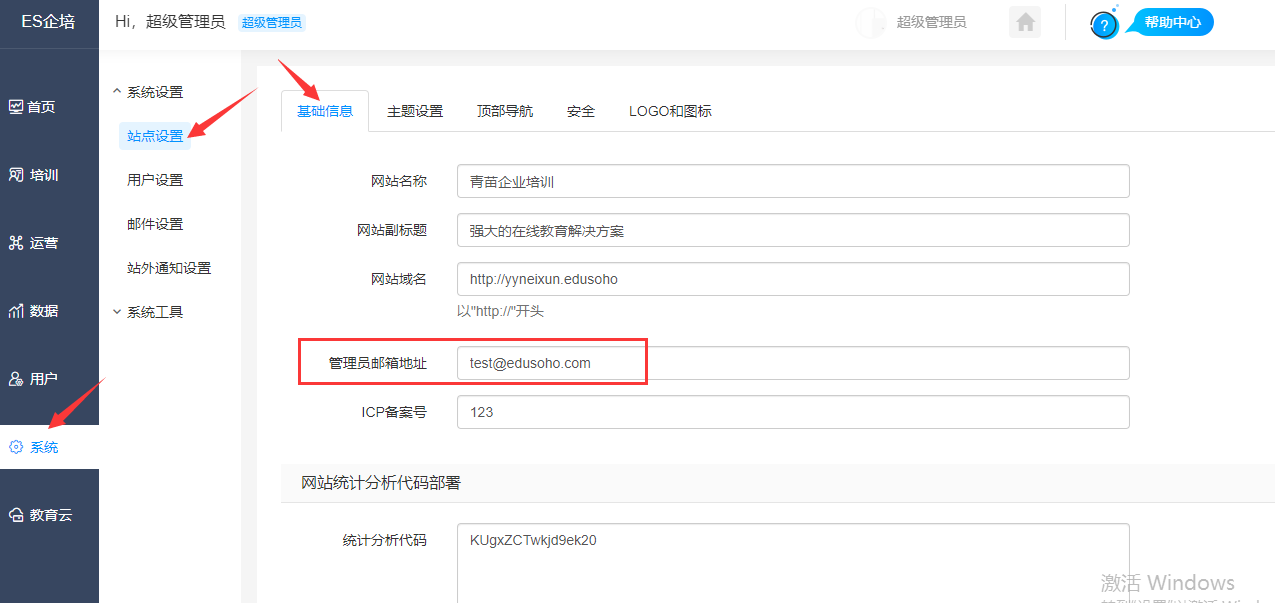Open 培训 training section icon
Image resolution: width=1275 pixels, height=603 pixels.
click(16, 175)
